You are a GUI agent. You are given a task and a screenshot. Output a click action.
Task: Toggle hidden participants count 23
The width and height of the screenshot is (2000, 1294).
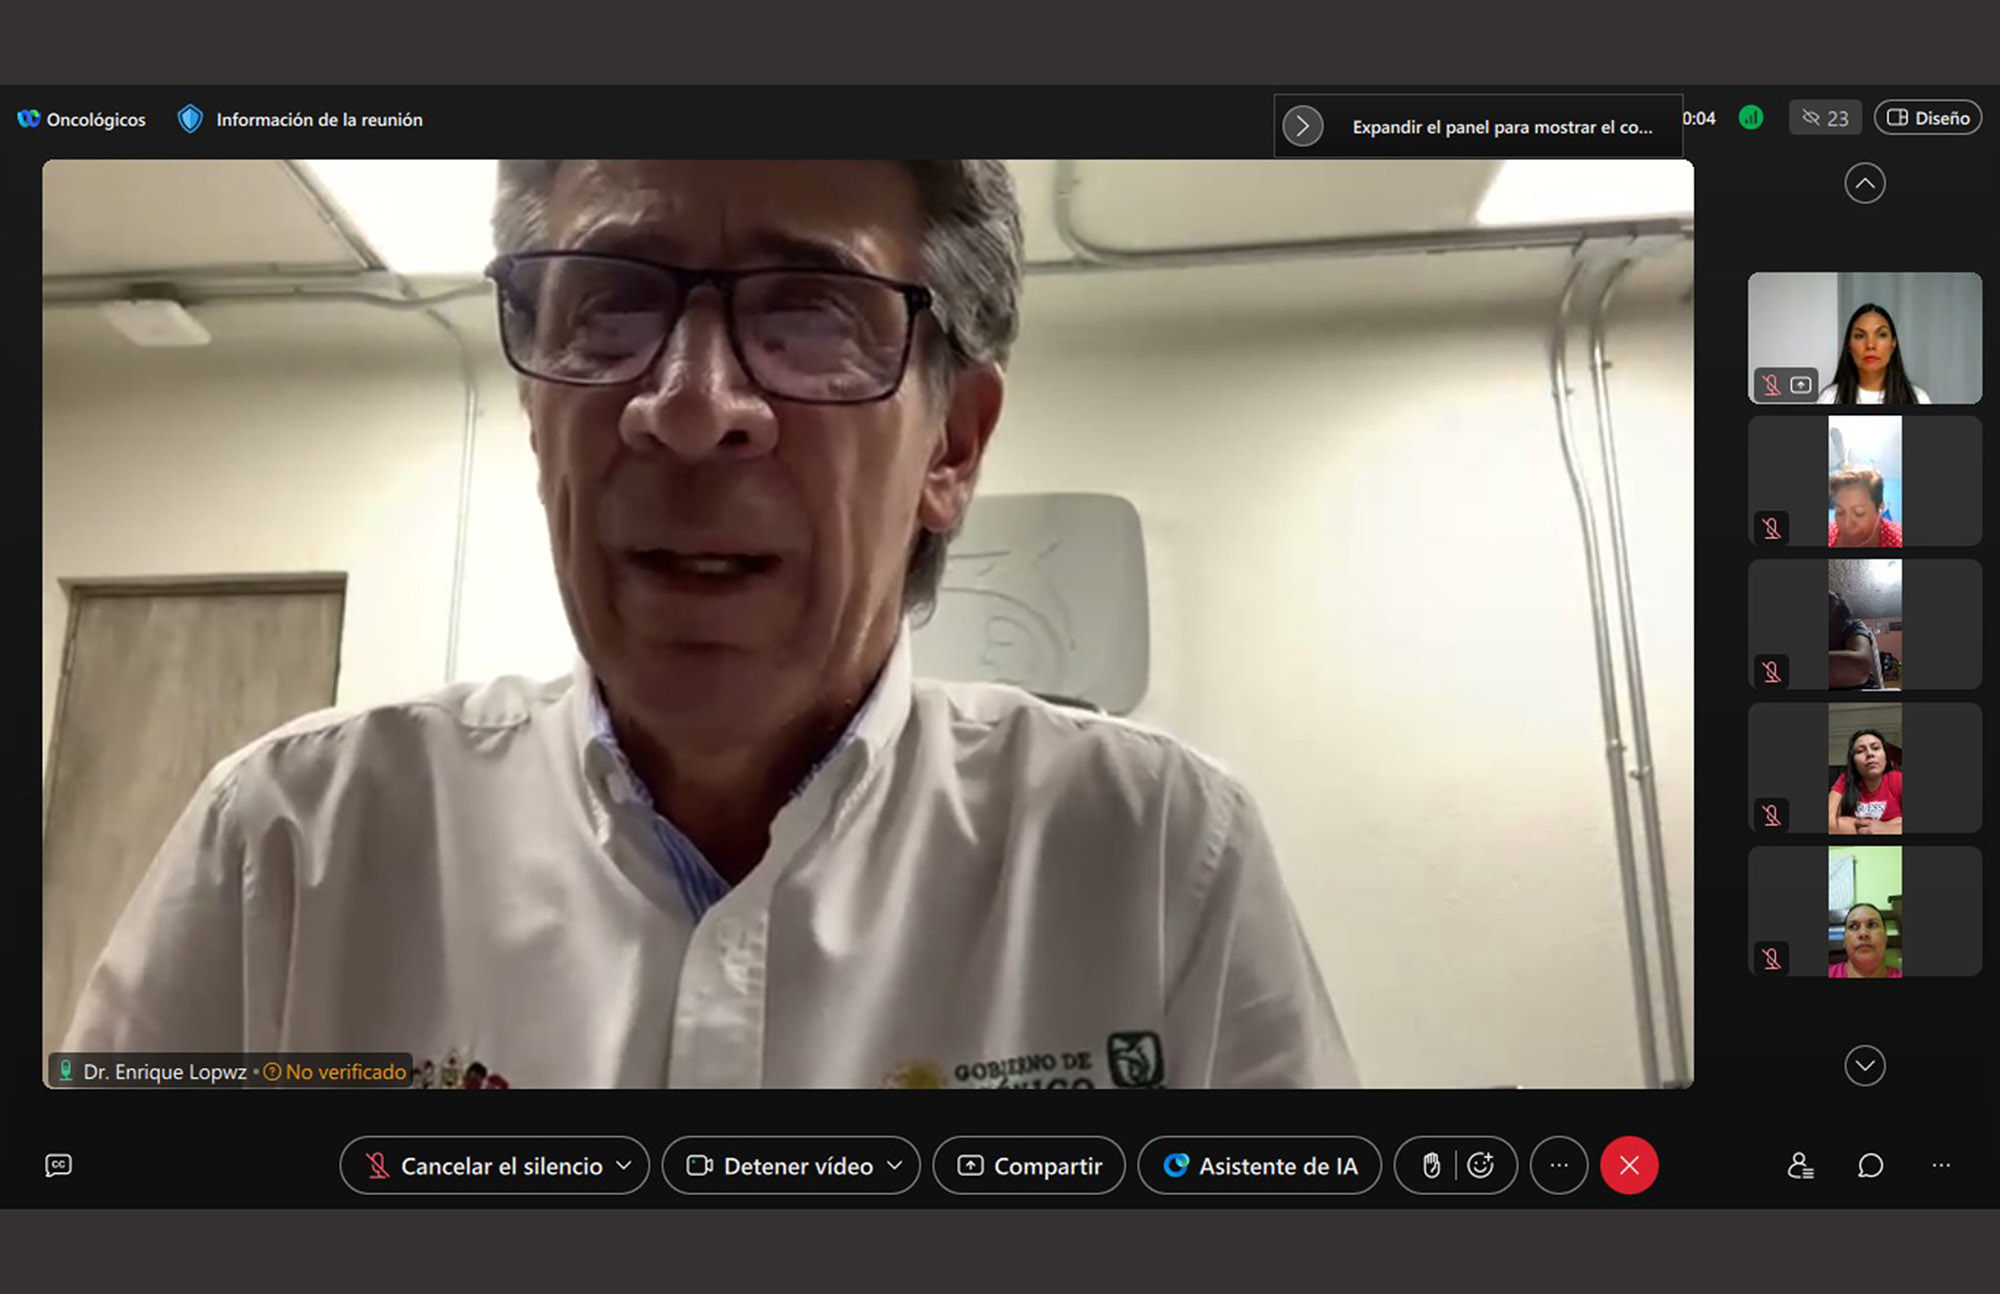tap(1825, 118)
